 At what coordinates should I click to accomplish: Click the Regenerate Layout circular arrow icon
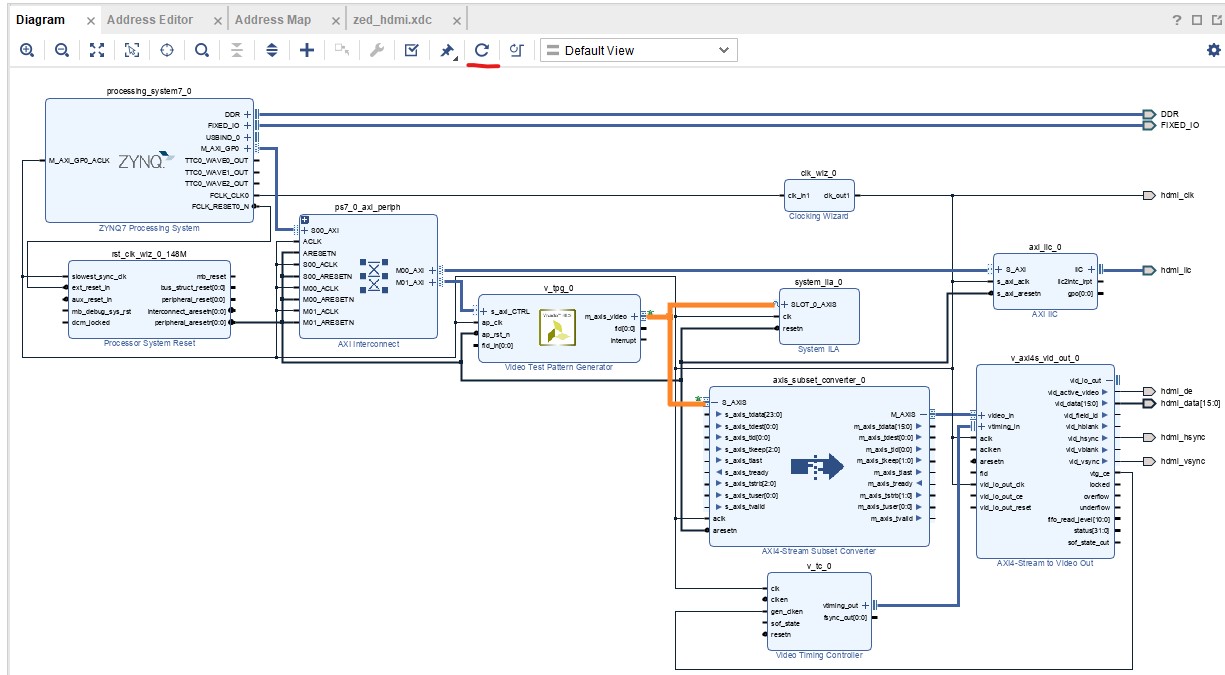click(482, 50)
